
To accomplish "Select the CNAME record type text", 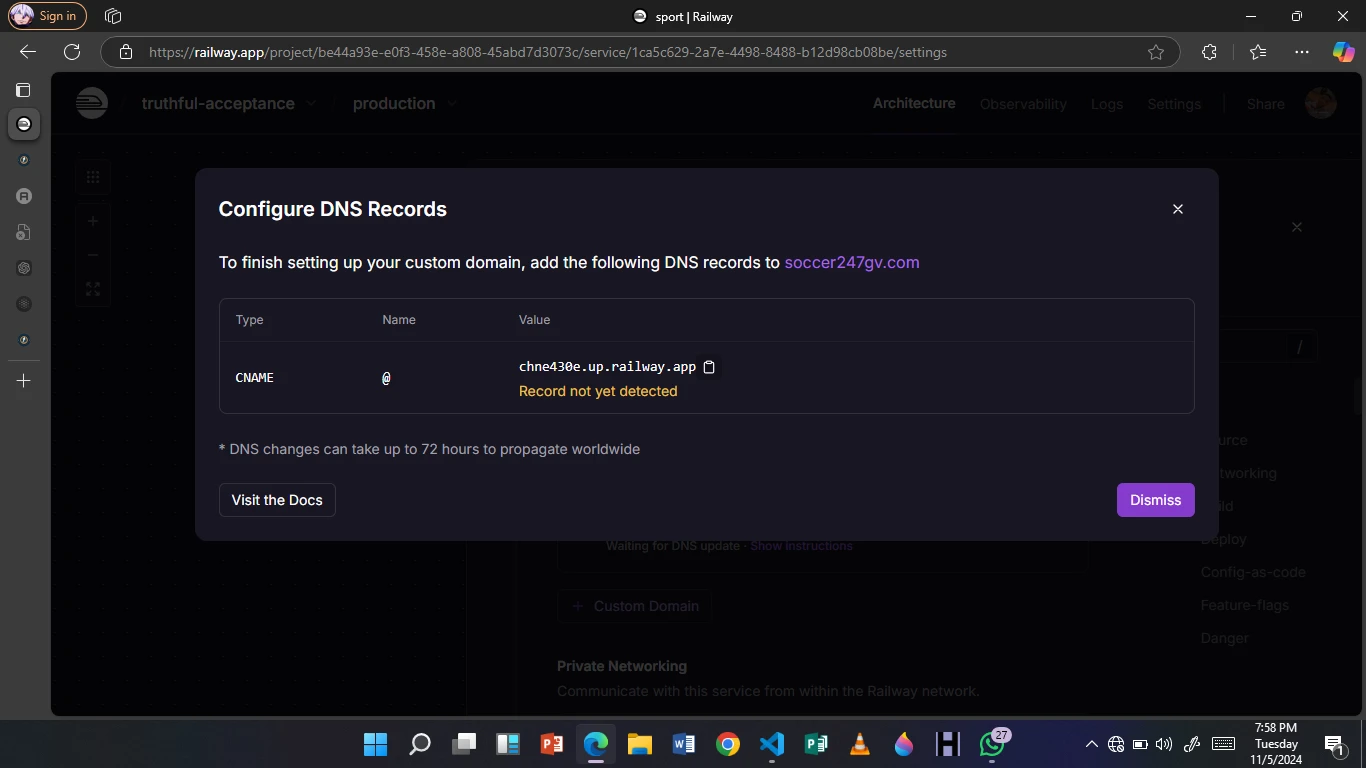I will click(x=254, y=378).
